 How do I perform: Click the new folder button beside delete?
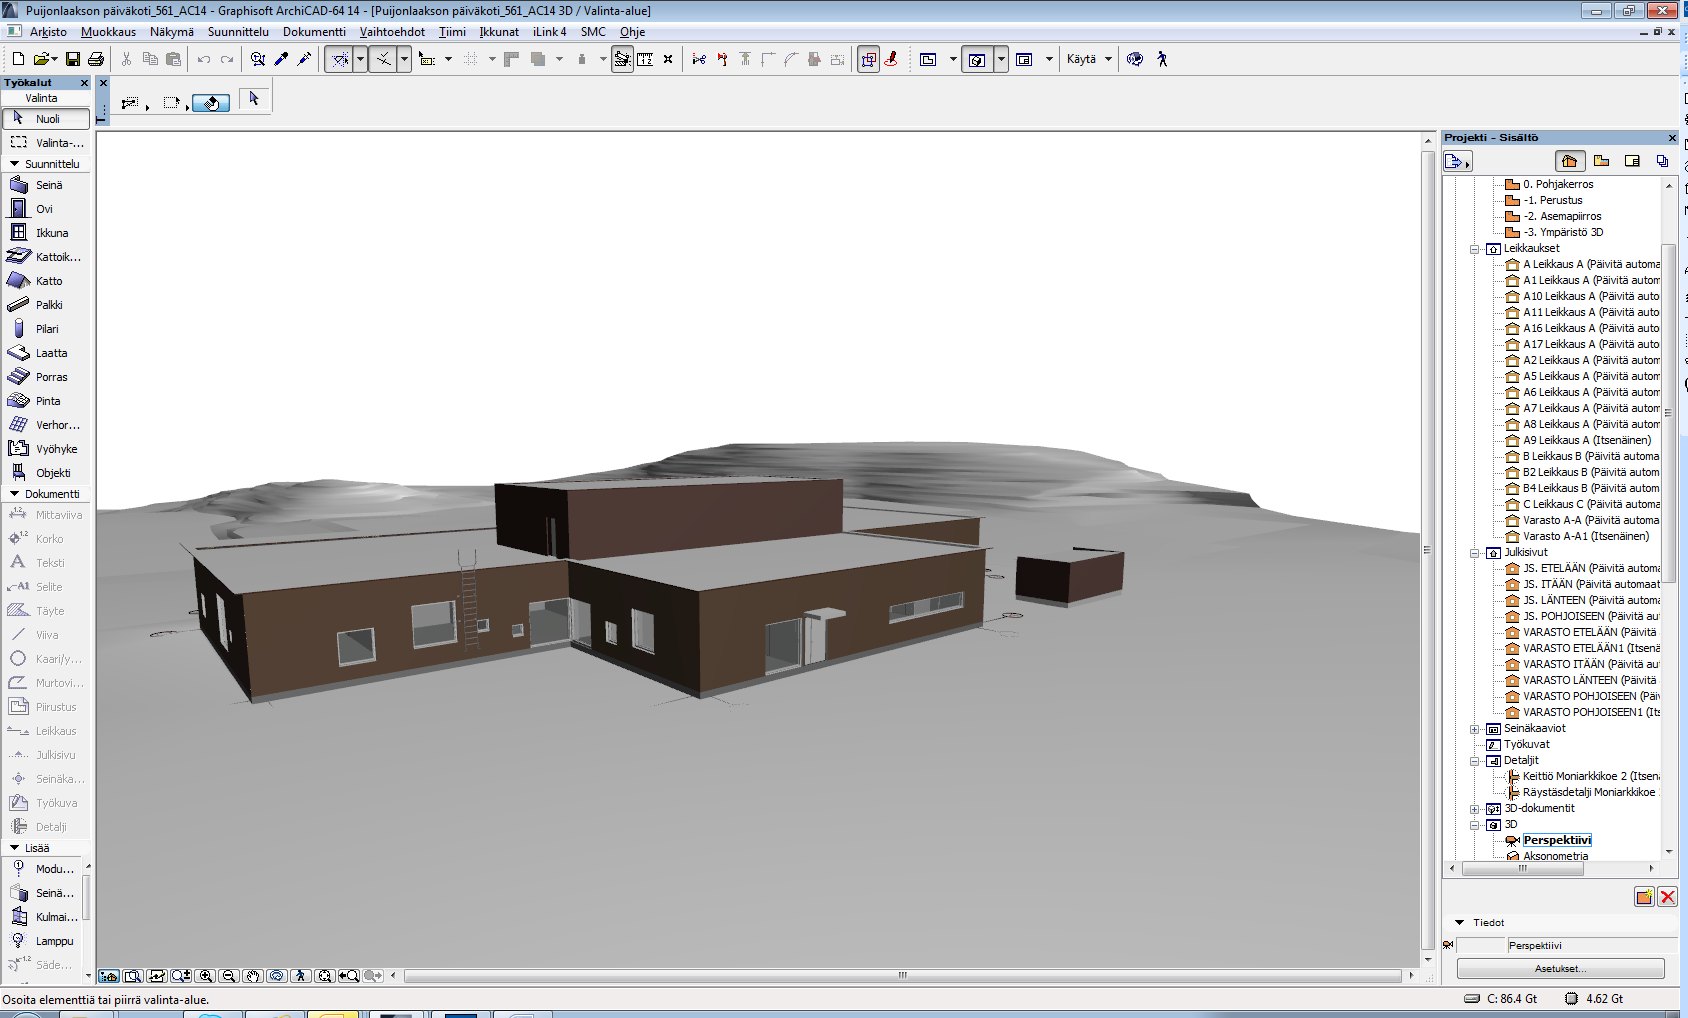click(x=1644, y=897)
